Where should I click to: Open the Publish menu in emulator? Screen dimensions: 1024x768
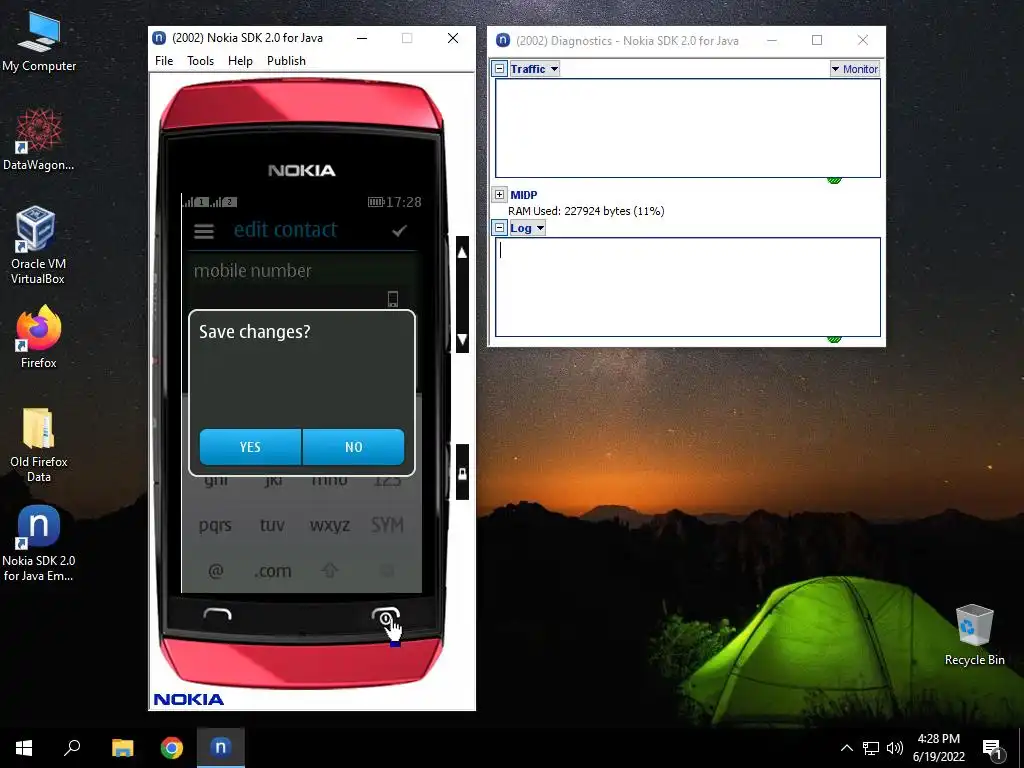point(286,61)
